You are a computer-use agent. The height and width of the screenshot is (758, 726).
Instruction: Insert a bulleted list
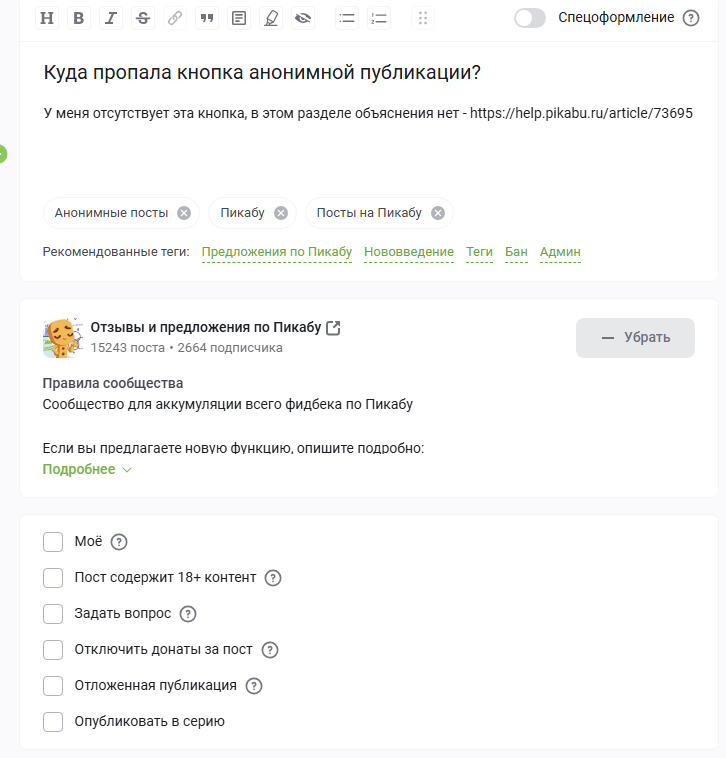point(347,18)
